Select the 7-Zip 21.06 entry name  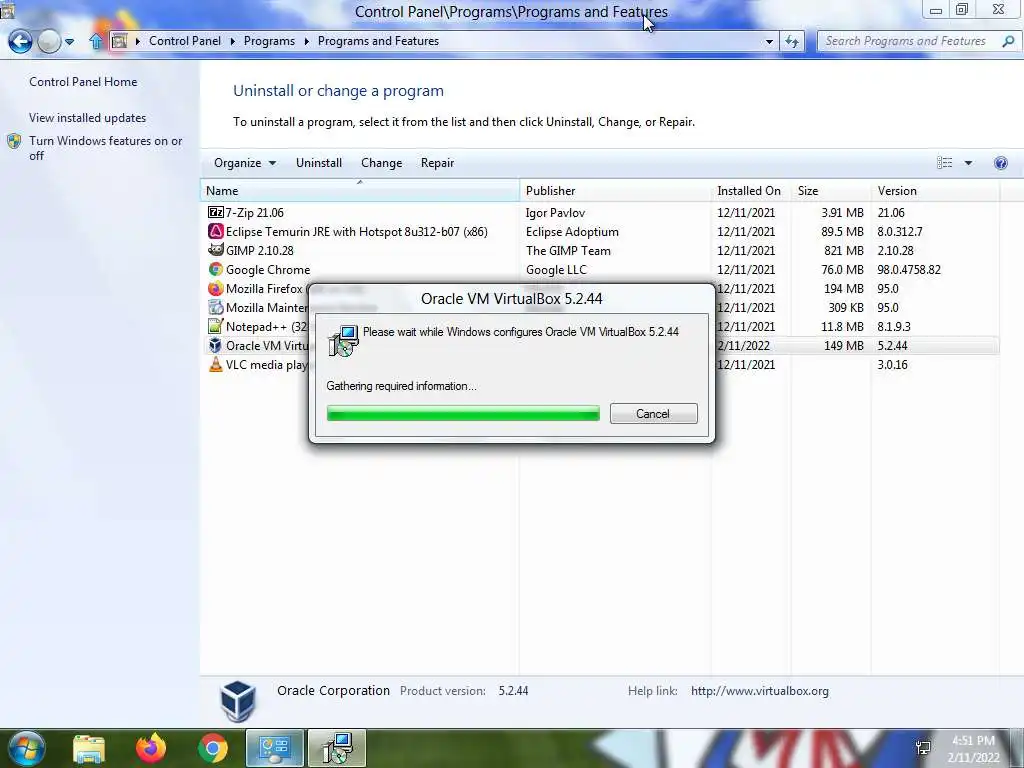[x=255, y=212]
